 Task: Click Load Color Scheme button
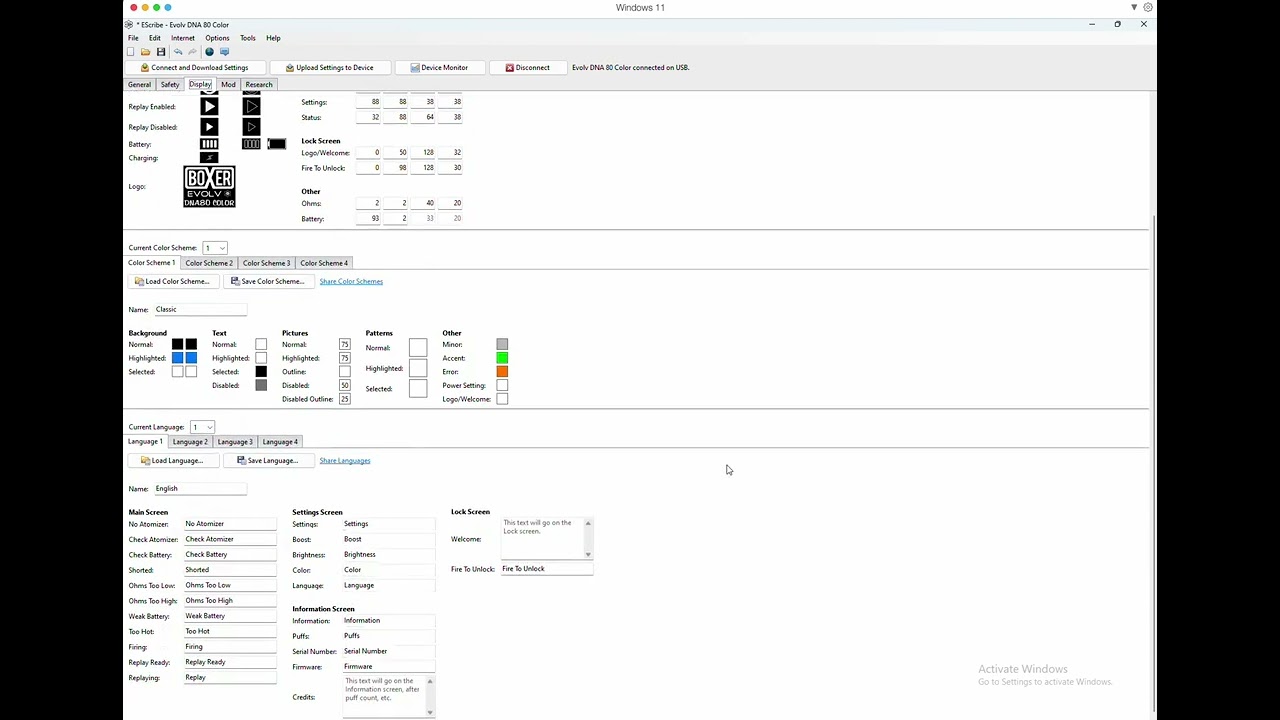(171, 281)
